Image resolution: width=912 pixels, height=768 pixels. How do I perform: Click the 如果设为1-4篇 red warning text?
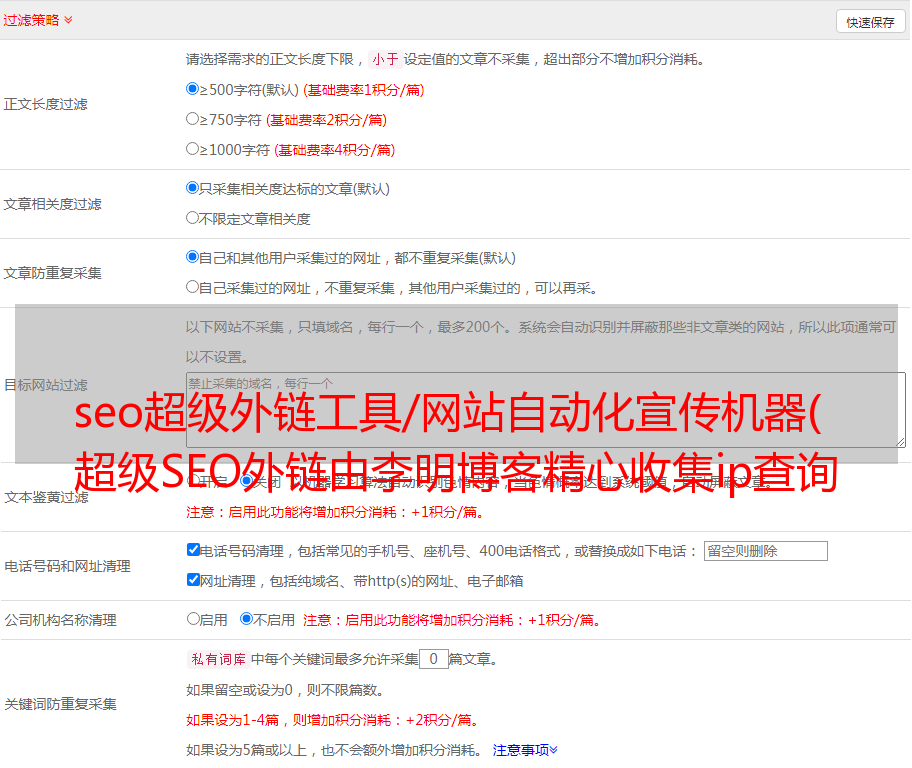334,720
